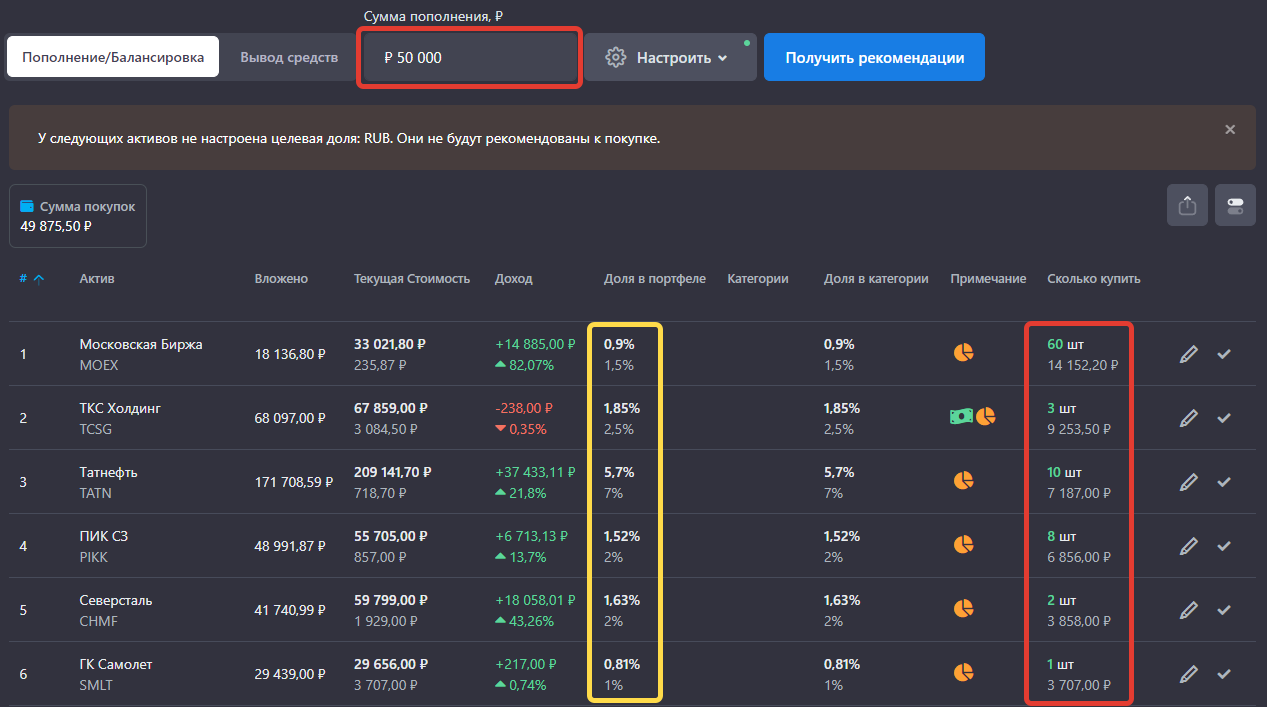The image size is (1267, 707).
Task: Click the pie chart note icon for Татнефть
Action: click(x=963, y=480)
